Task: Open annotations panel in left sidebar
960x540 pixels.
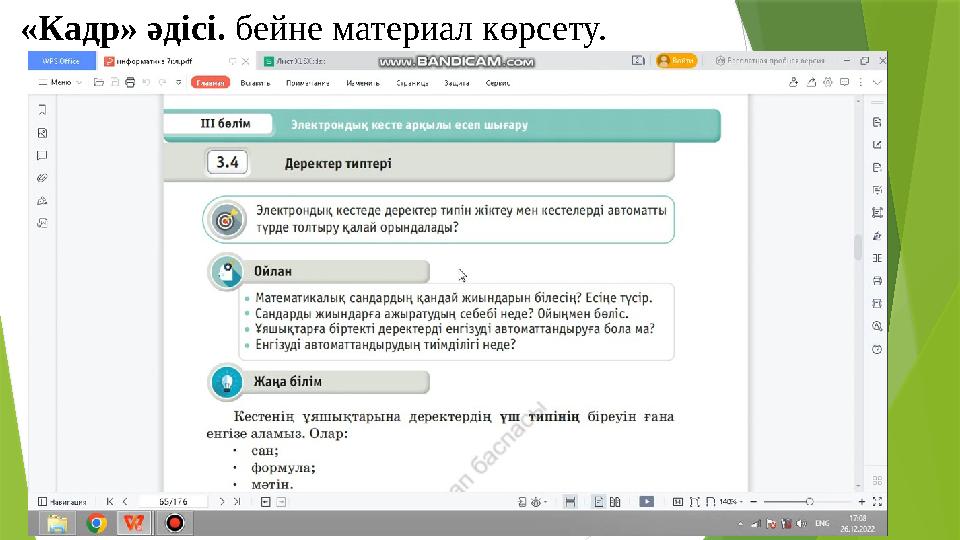Action: coord(42,156)
